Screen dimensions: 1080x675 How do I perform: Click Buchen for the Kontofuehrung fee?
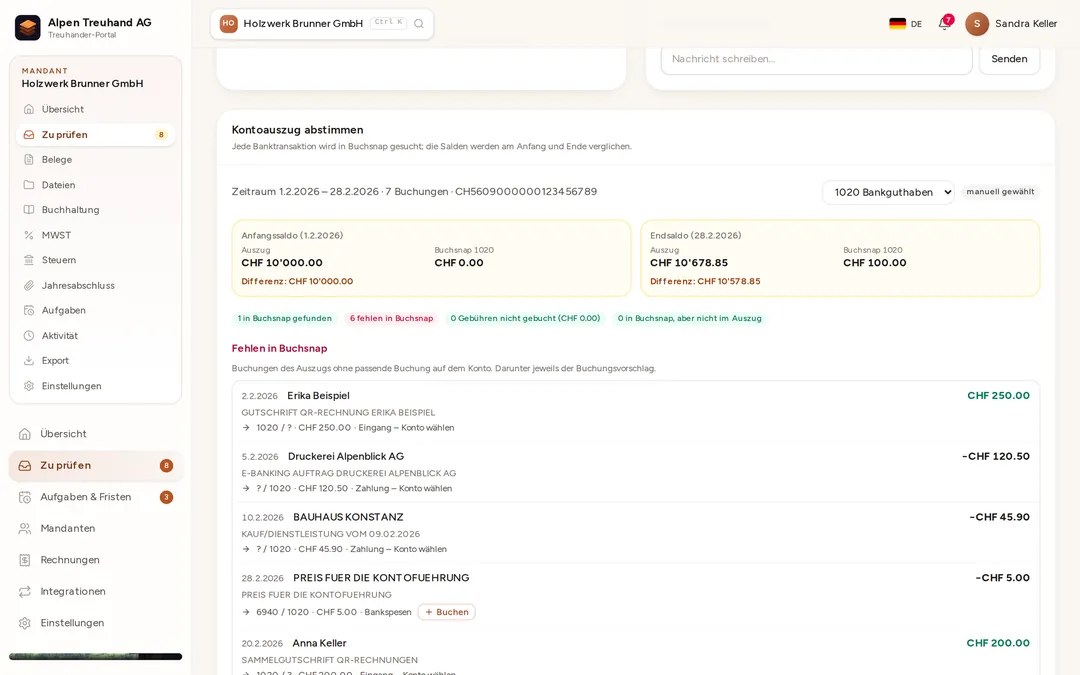tap(446, 612)
